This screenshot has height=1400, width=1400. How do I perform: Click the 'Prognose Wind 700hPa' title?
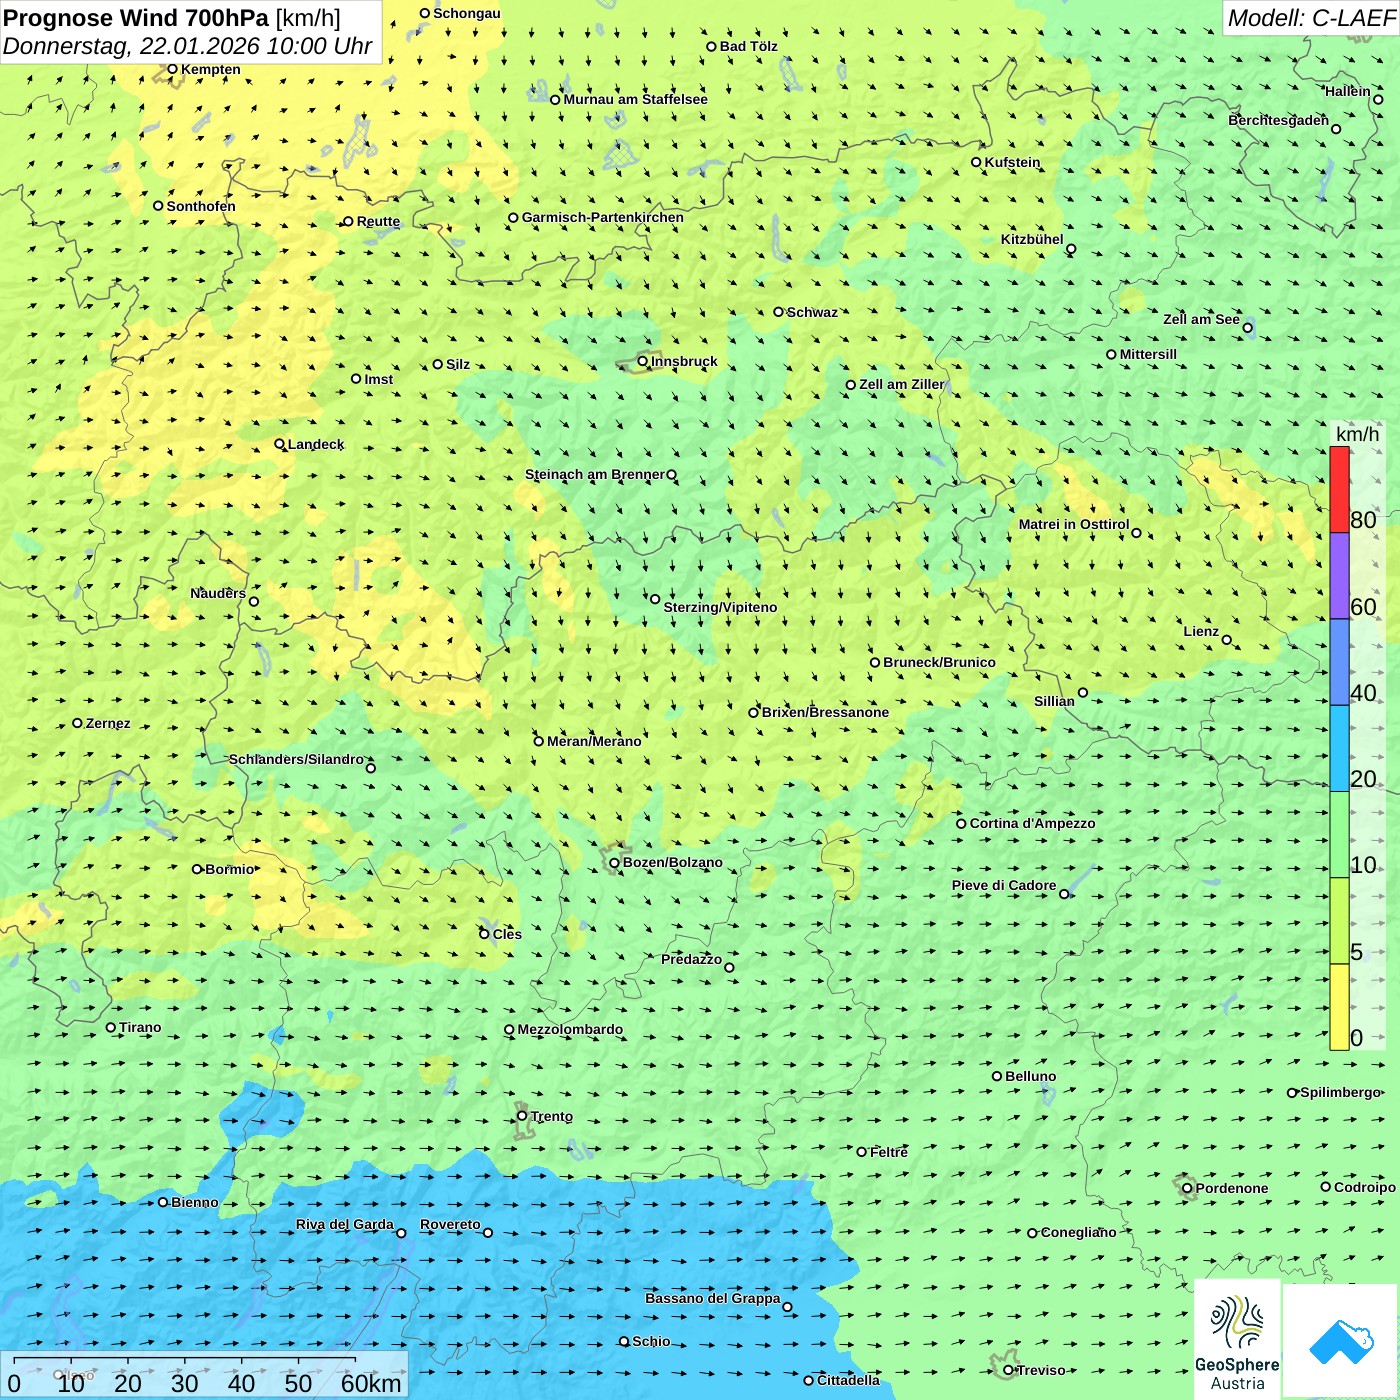tap(136, 18)
